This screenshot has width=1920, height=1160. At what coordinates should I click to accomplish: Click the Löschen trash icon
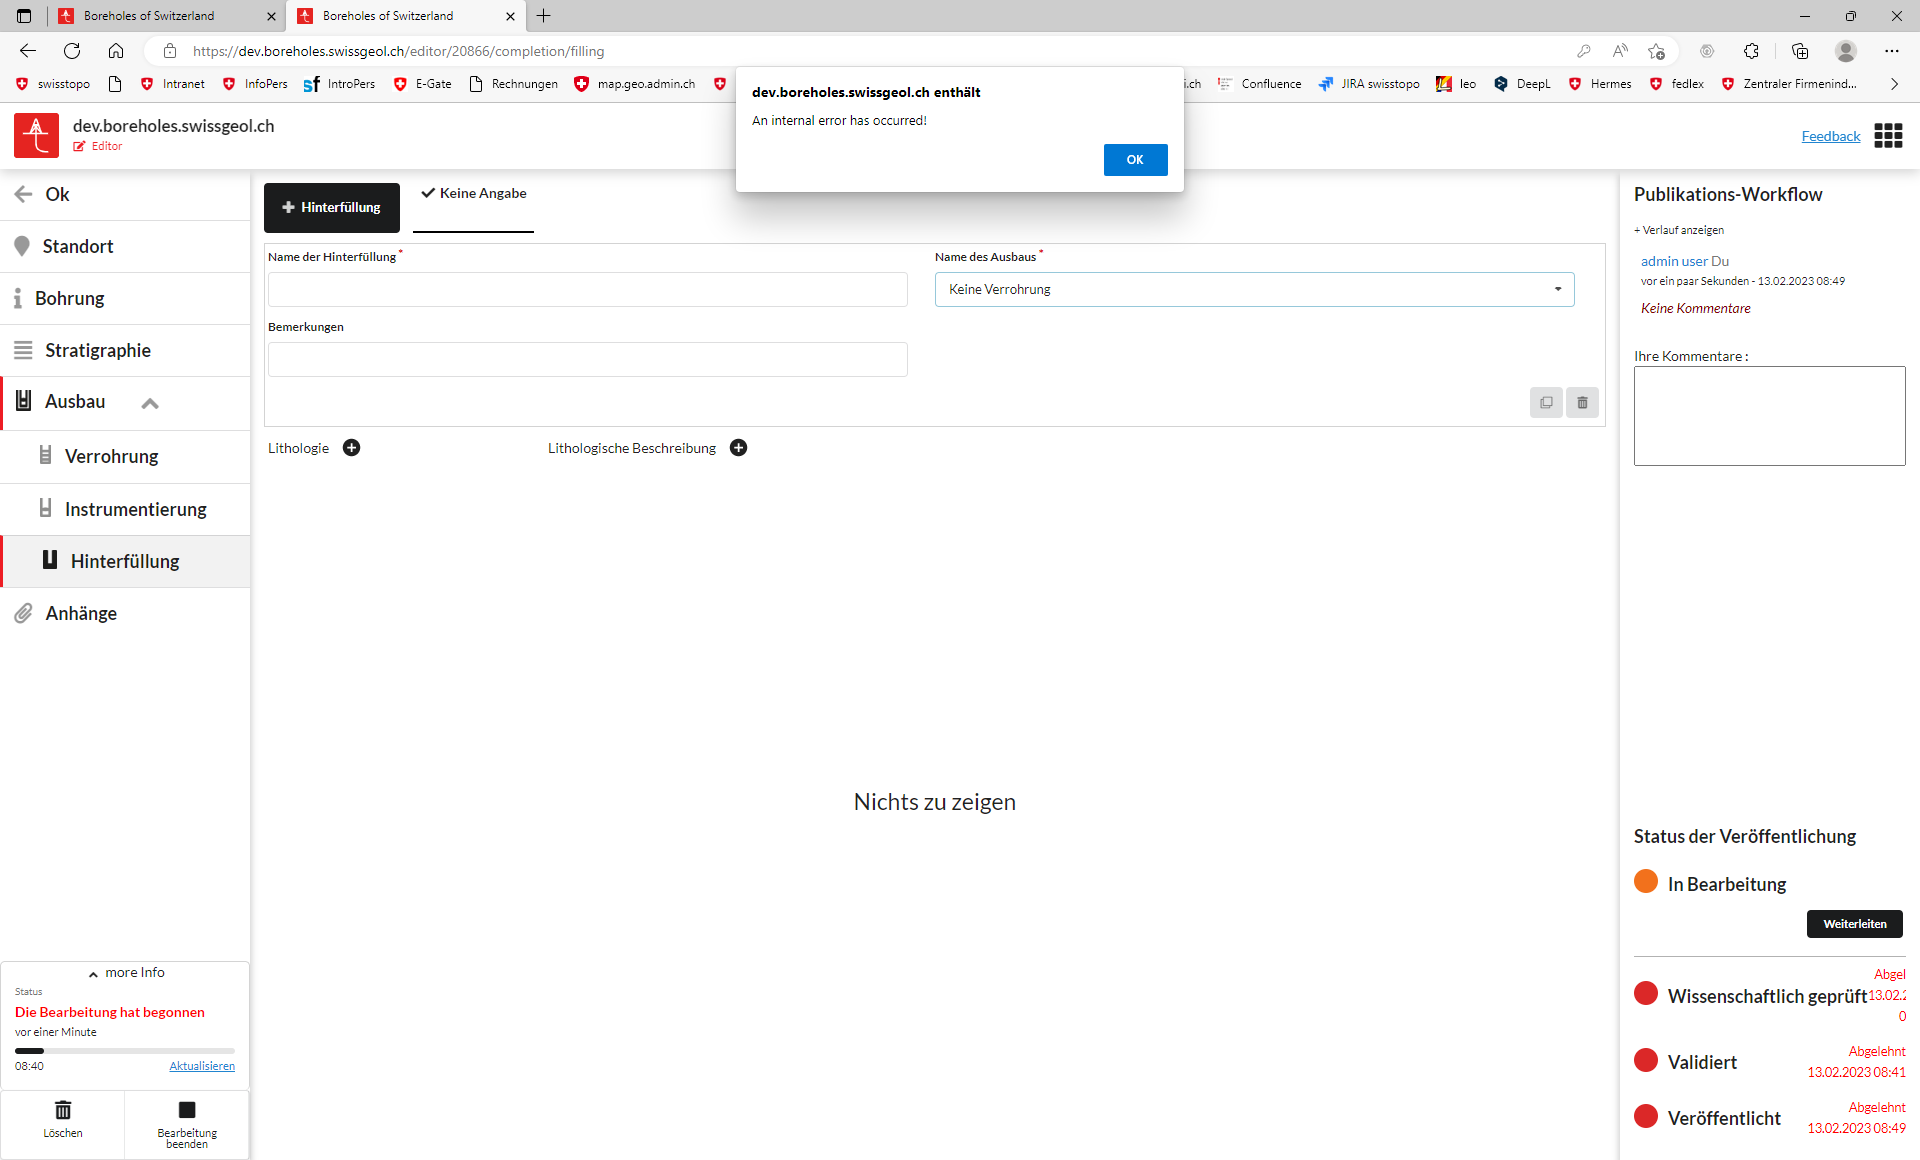63,1110
